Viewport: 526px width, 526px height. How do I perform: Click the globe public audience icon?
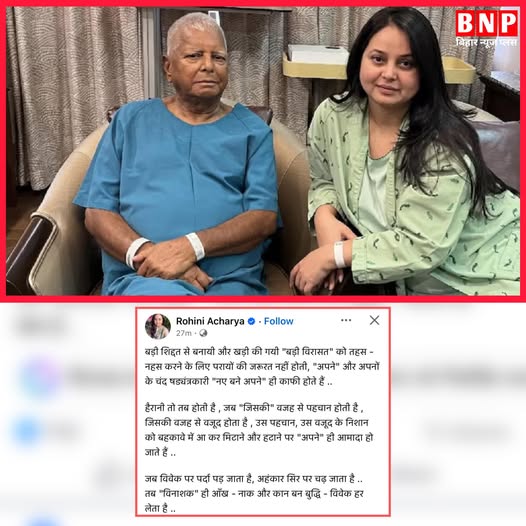pos(203,333)
